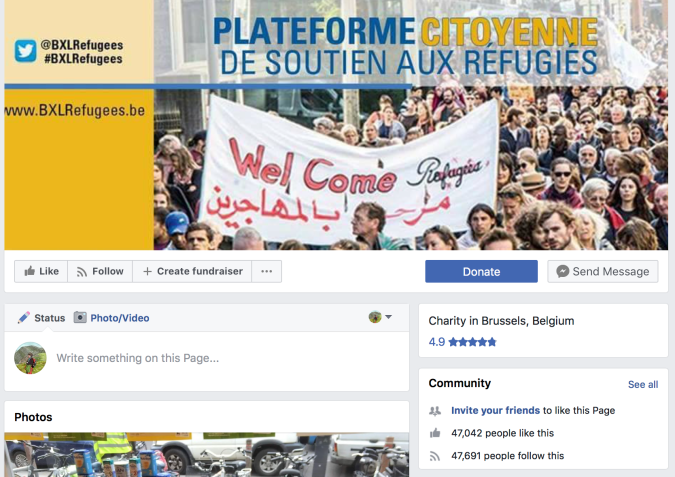Open the See all community link
The image size is (675, 477).
[x=642, y=384]
